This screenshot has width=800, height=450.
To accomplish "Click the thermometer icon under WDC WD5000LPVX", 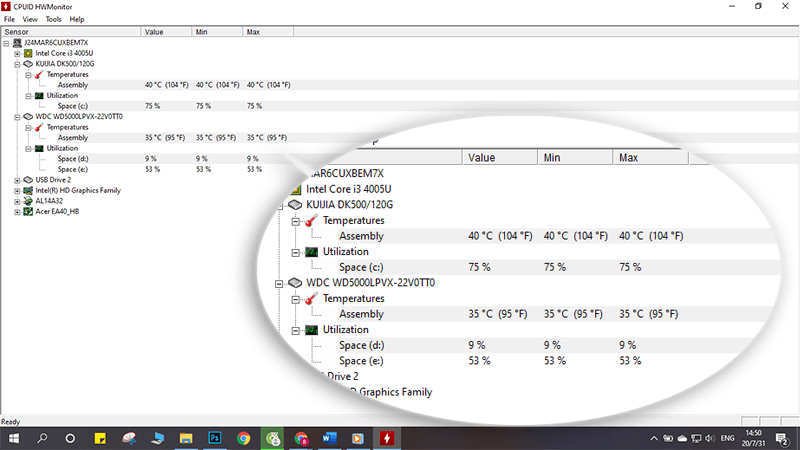I will (x=39, y=127).
